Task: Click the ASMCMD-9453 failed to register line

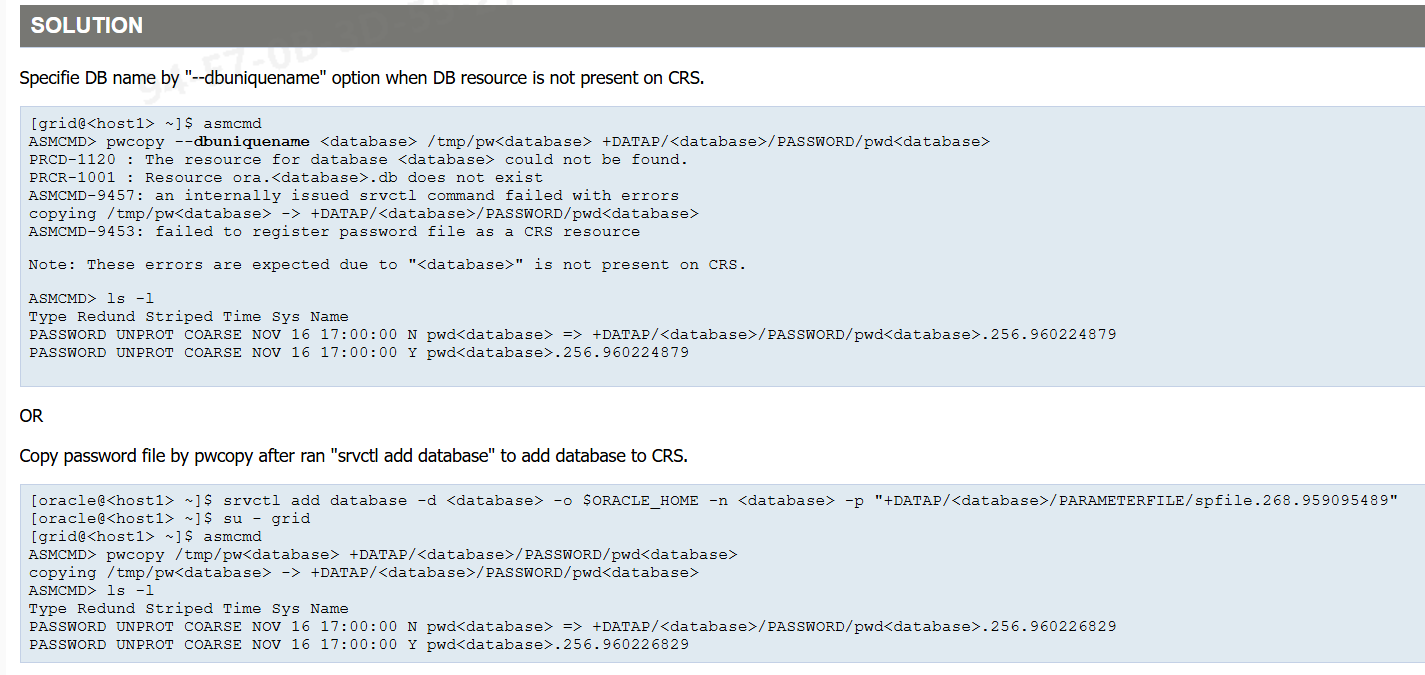Action: pos(334,232)
